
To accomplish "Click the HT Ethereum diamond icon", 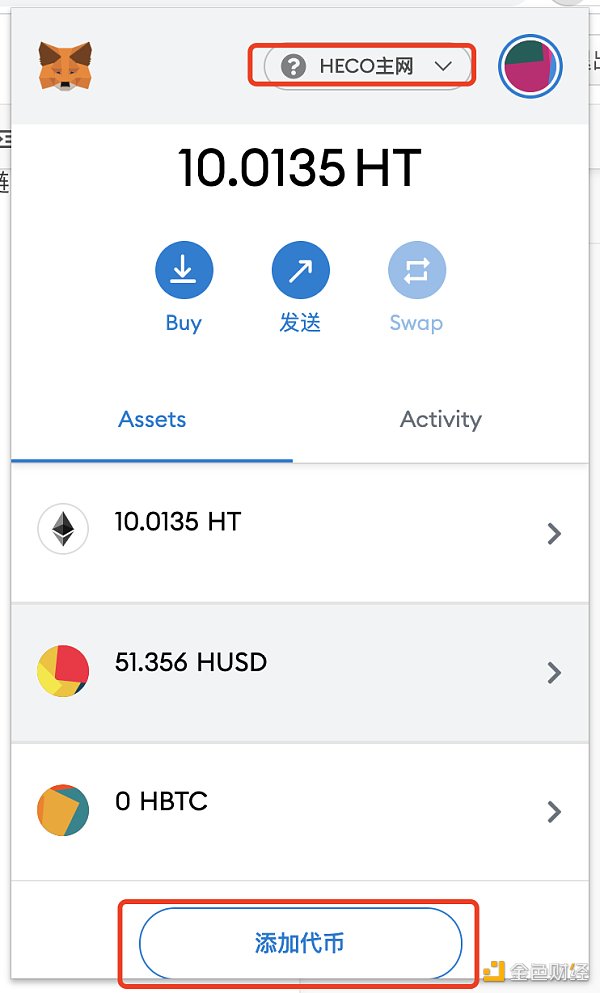I will tap(63, 530).
